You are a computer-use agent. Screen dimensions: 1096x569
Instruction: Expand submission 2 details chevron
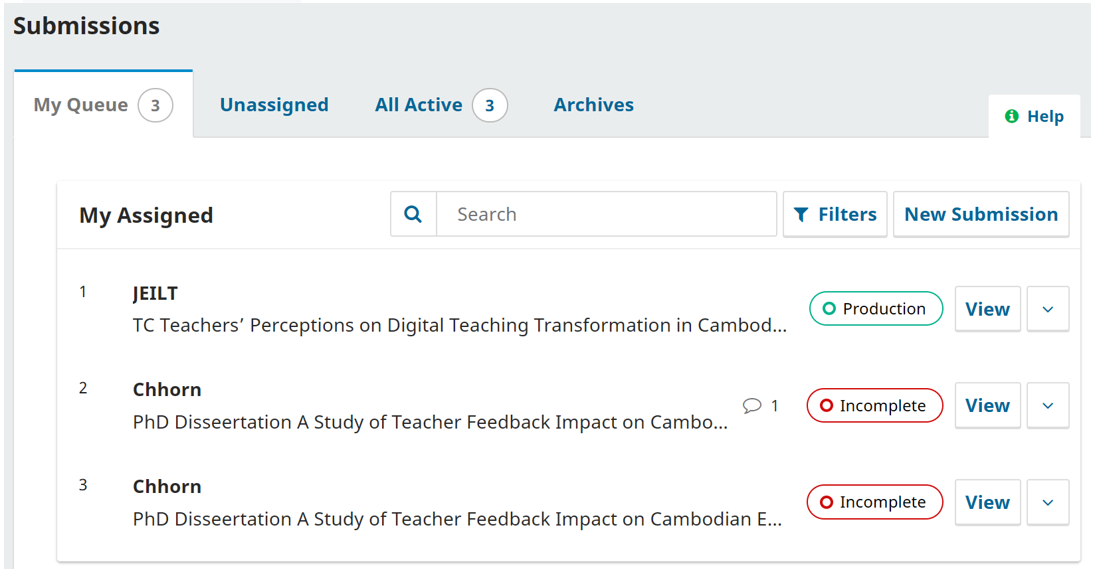[1048, 406]
